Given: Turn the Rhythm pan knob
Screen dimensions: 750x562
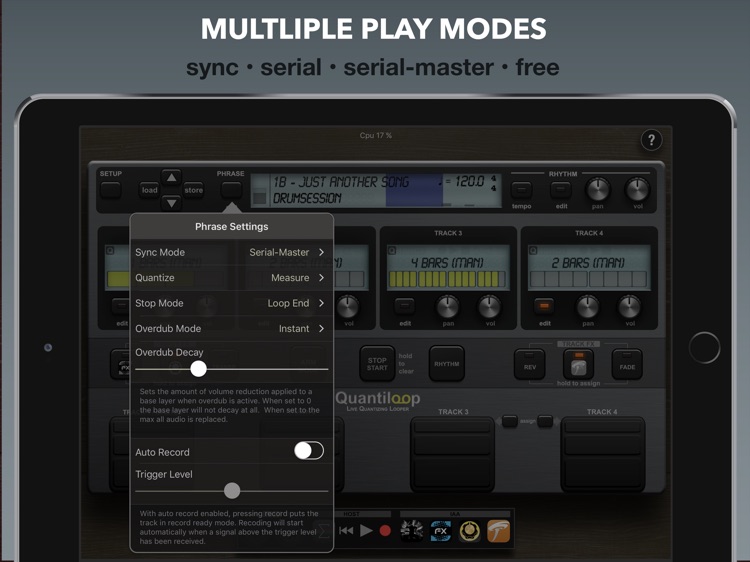Looking at the screenshot, I should coord(598,189).
